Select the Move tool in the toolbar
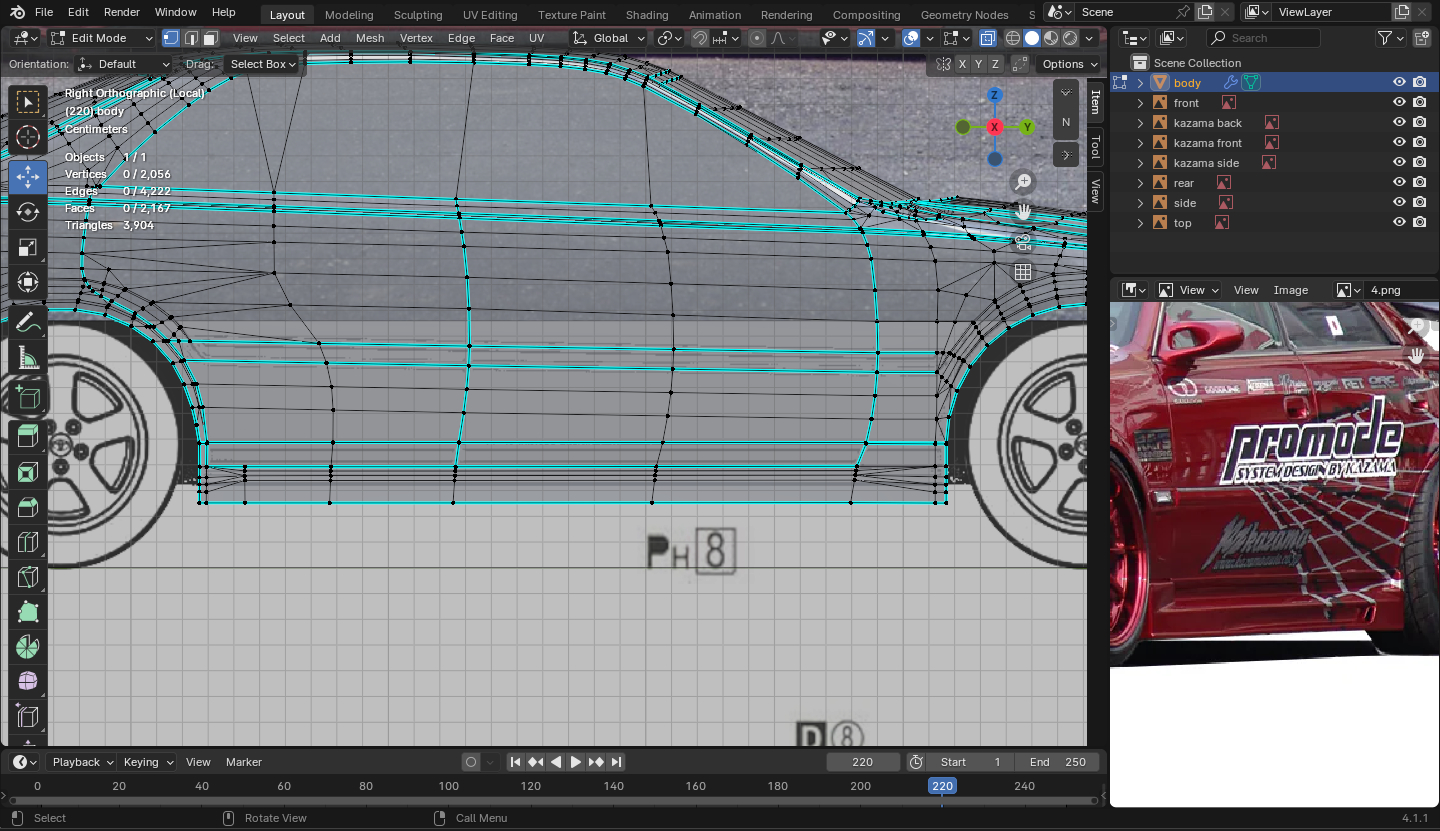Viewport: 1440px width, 831px height. click(28, 177)
